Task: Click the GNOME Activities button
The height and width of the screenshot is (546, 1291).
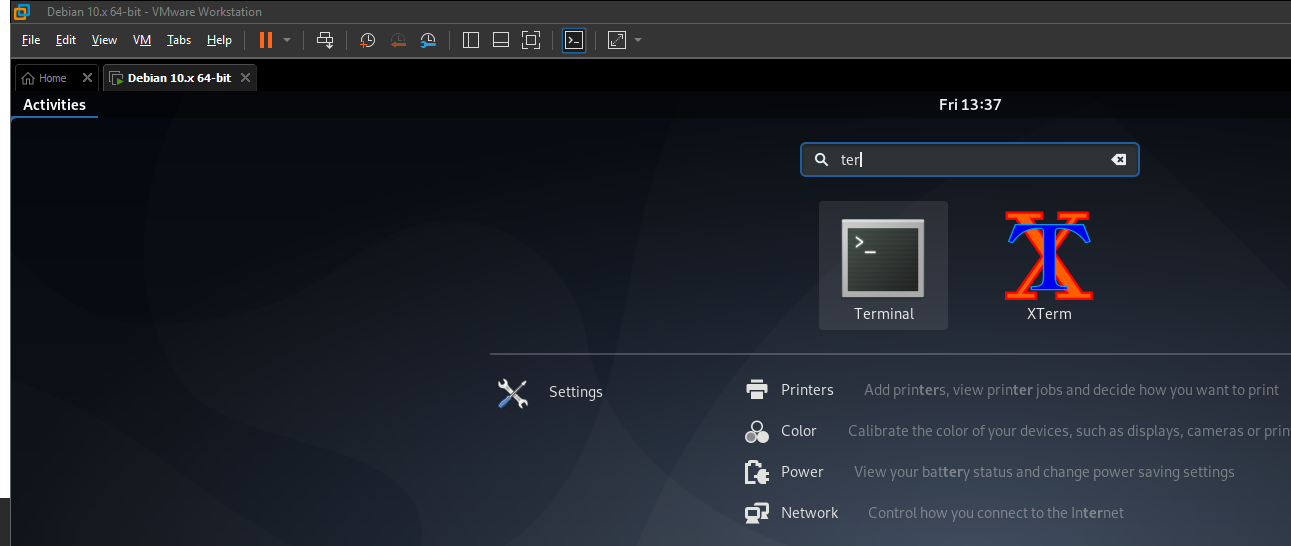Action: coord(54,105)
